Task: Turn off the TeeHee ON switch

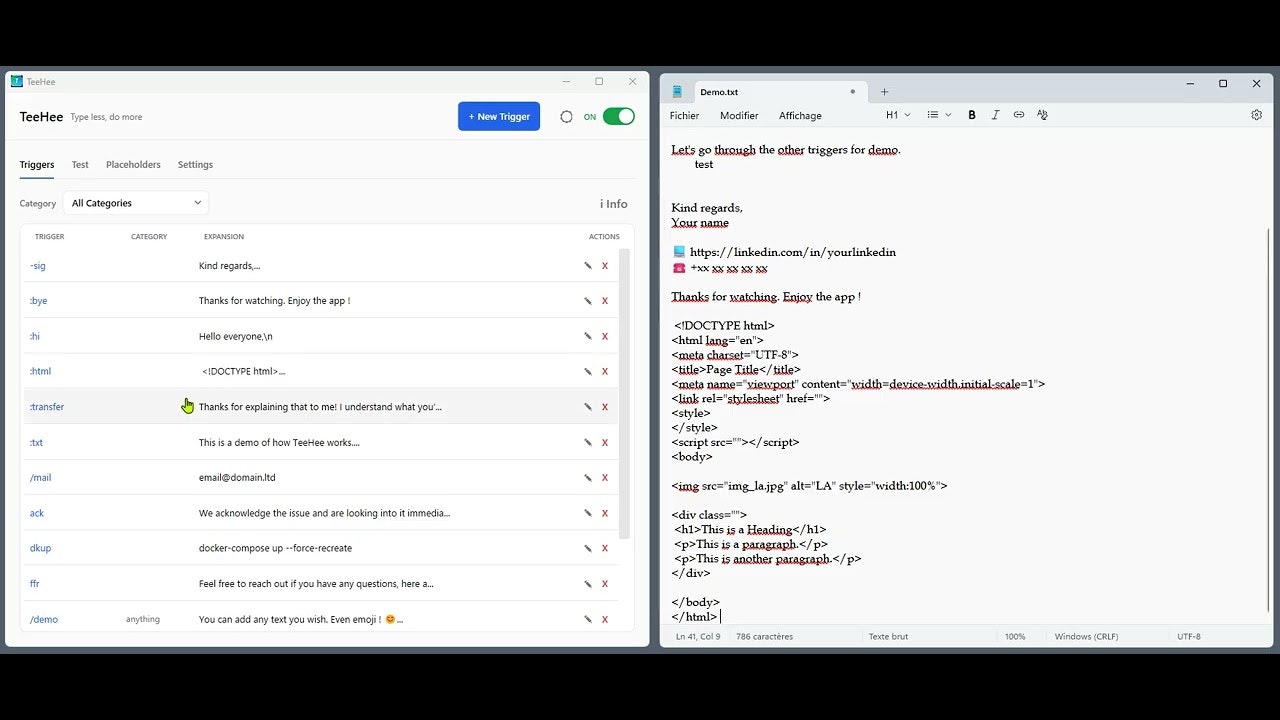Action: 619,117
